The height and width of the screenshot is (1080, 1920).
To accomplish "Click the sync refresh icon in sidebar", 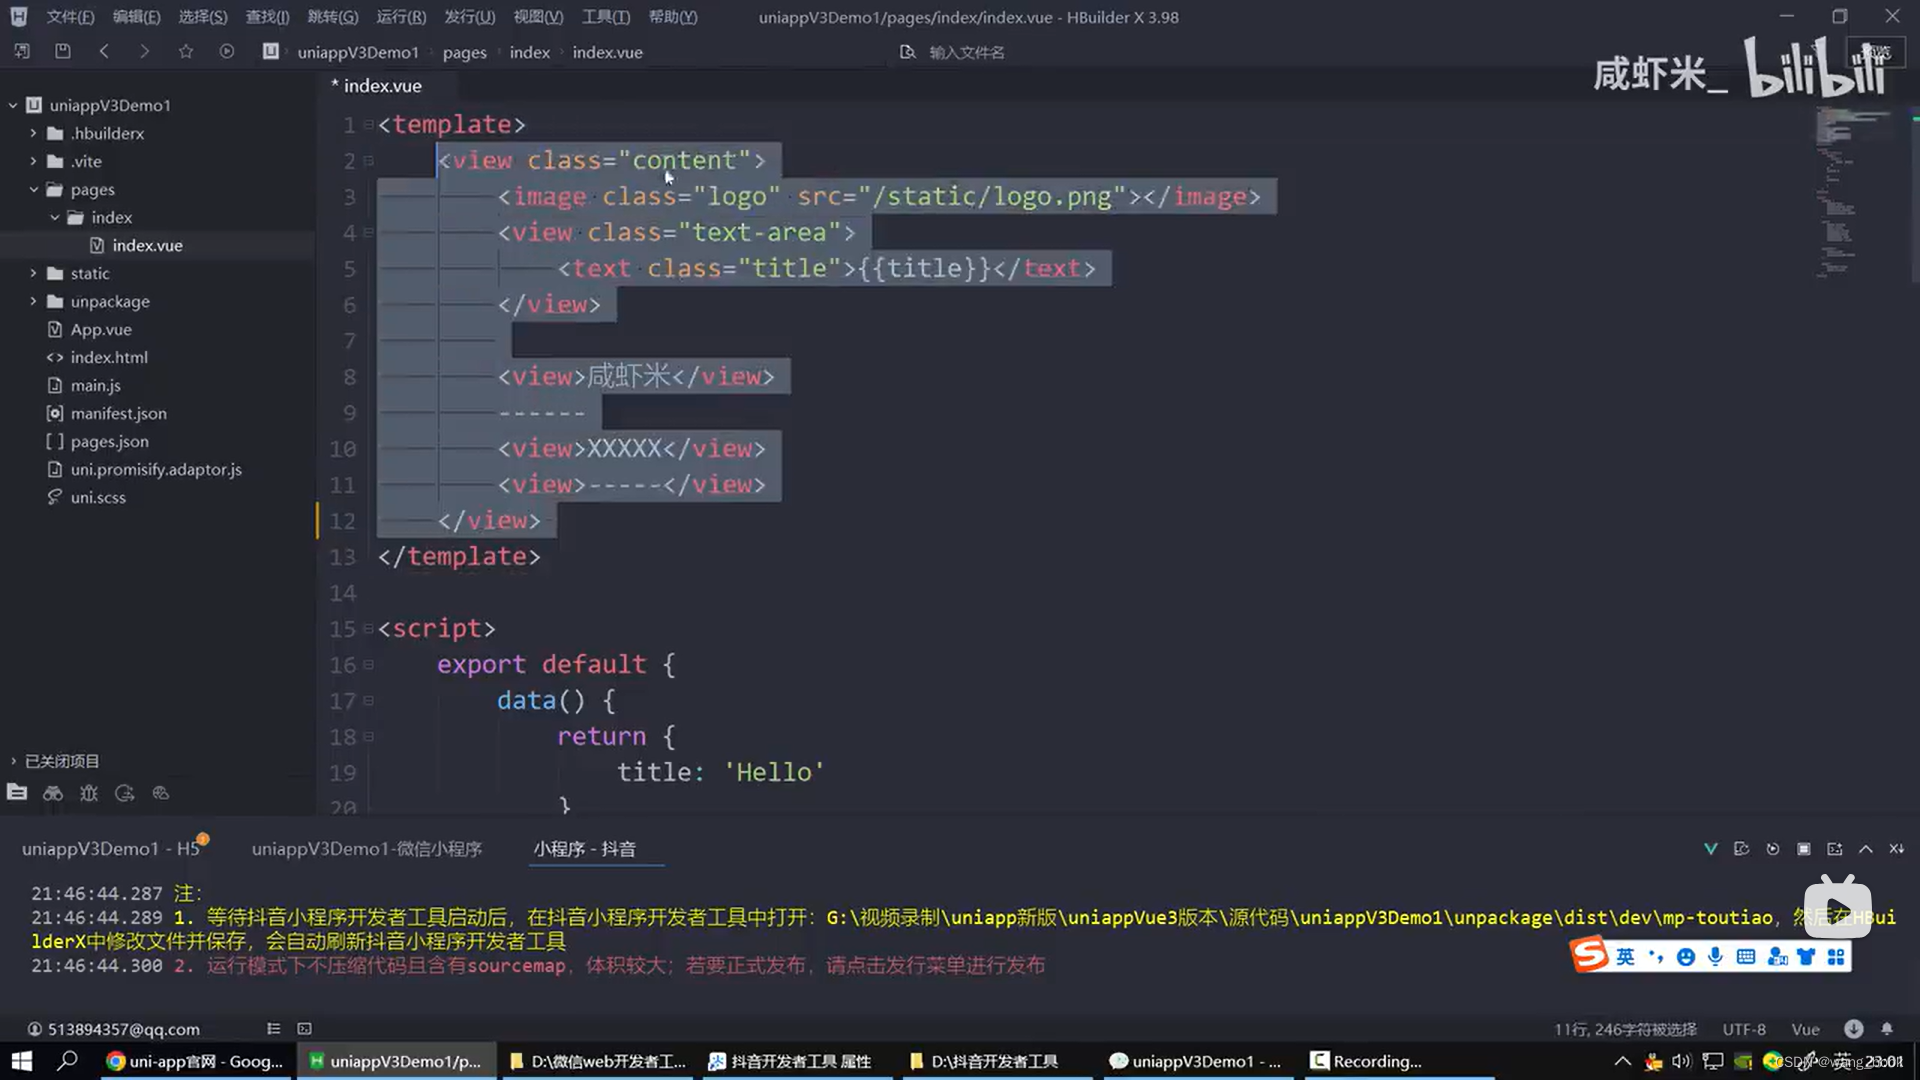I will (125, 793).
